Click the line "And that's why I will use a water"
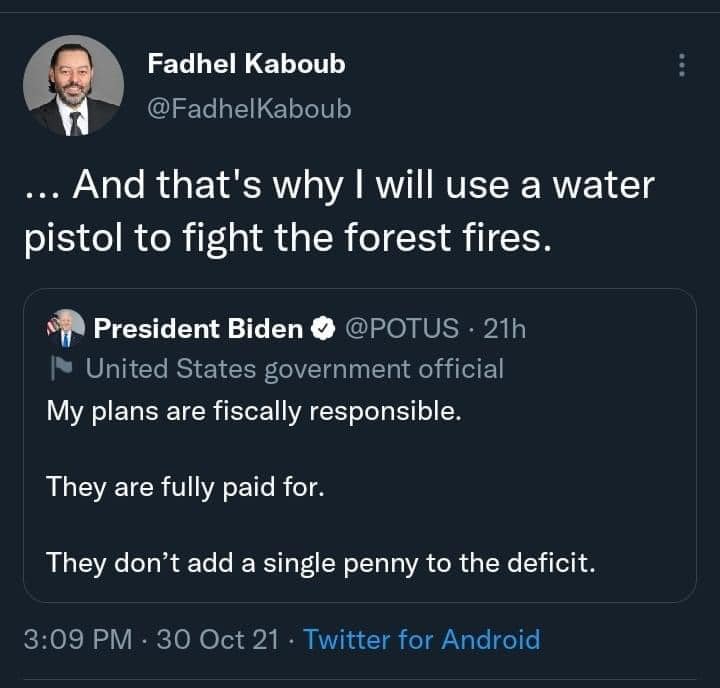Viewport: 720px width, 688px height. coord(365,185)
